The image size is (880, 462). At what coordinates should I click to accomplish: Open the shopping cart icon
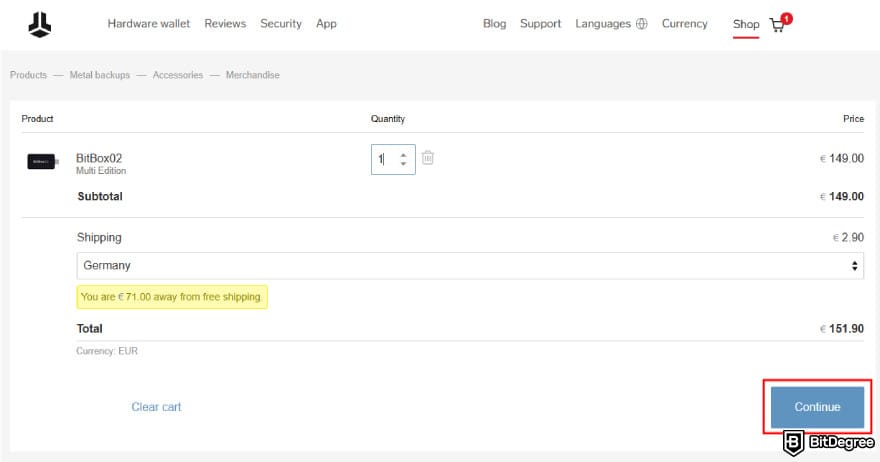coord(777,25)
